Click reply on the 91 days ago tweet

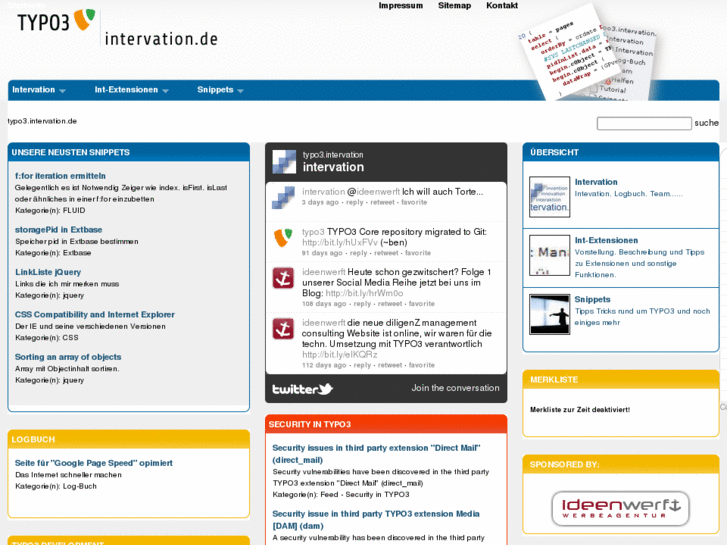tap(358, 253)
